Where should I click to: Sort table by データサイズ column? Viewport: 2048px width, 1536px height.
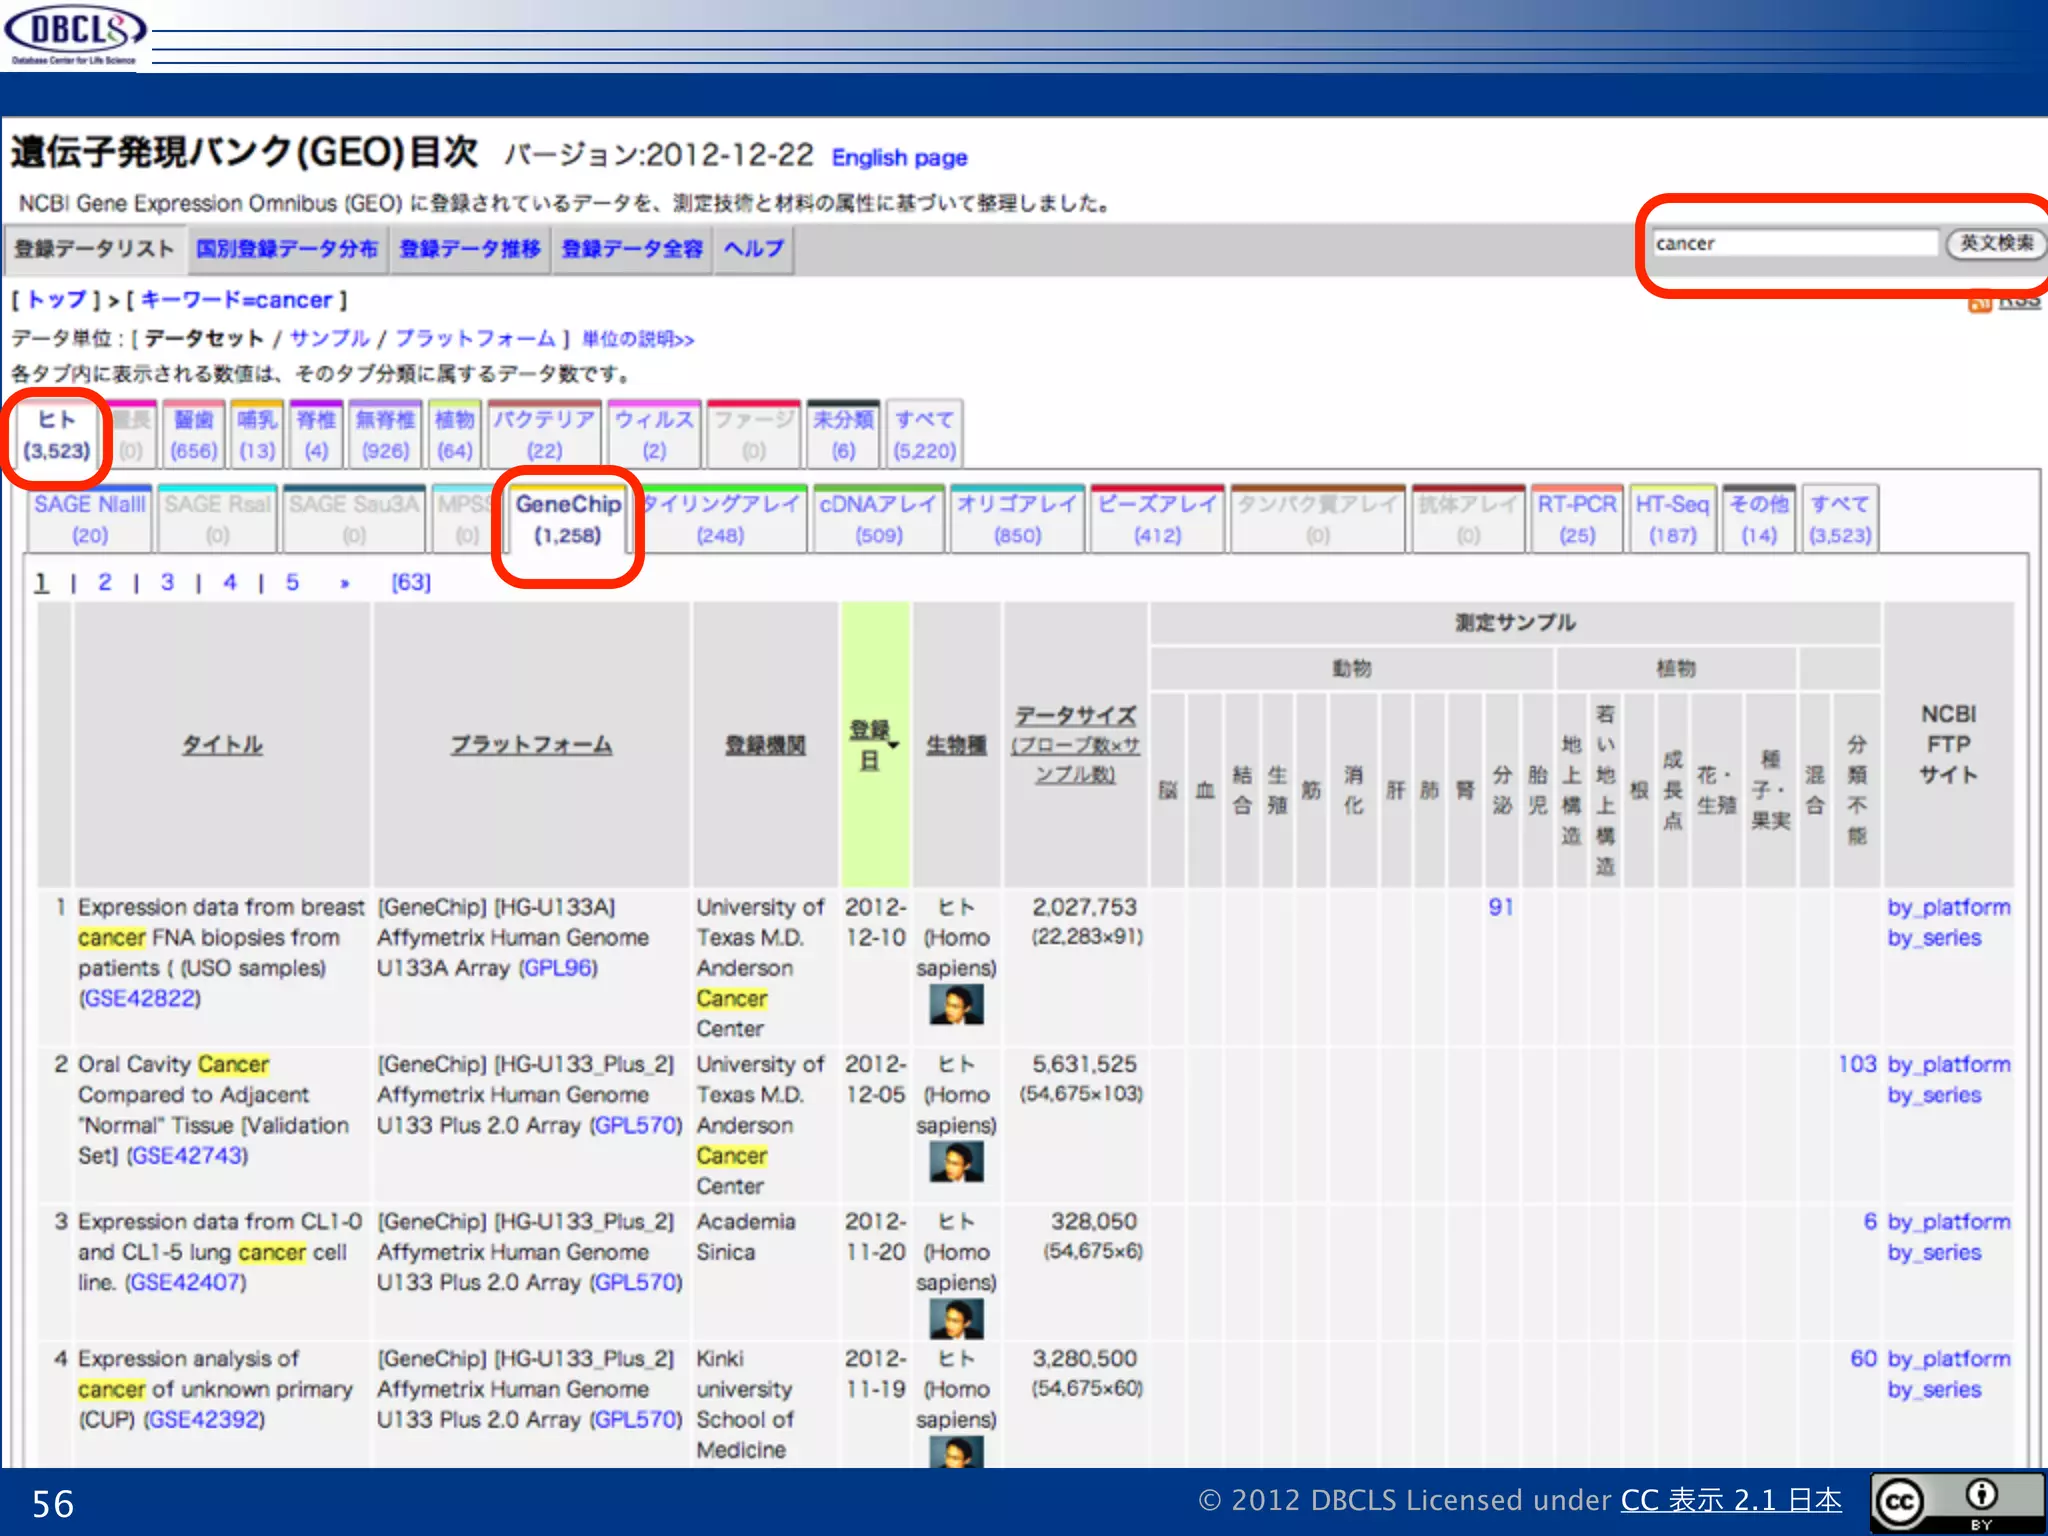pos(1075,745)
